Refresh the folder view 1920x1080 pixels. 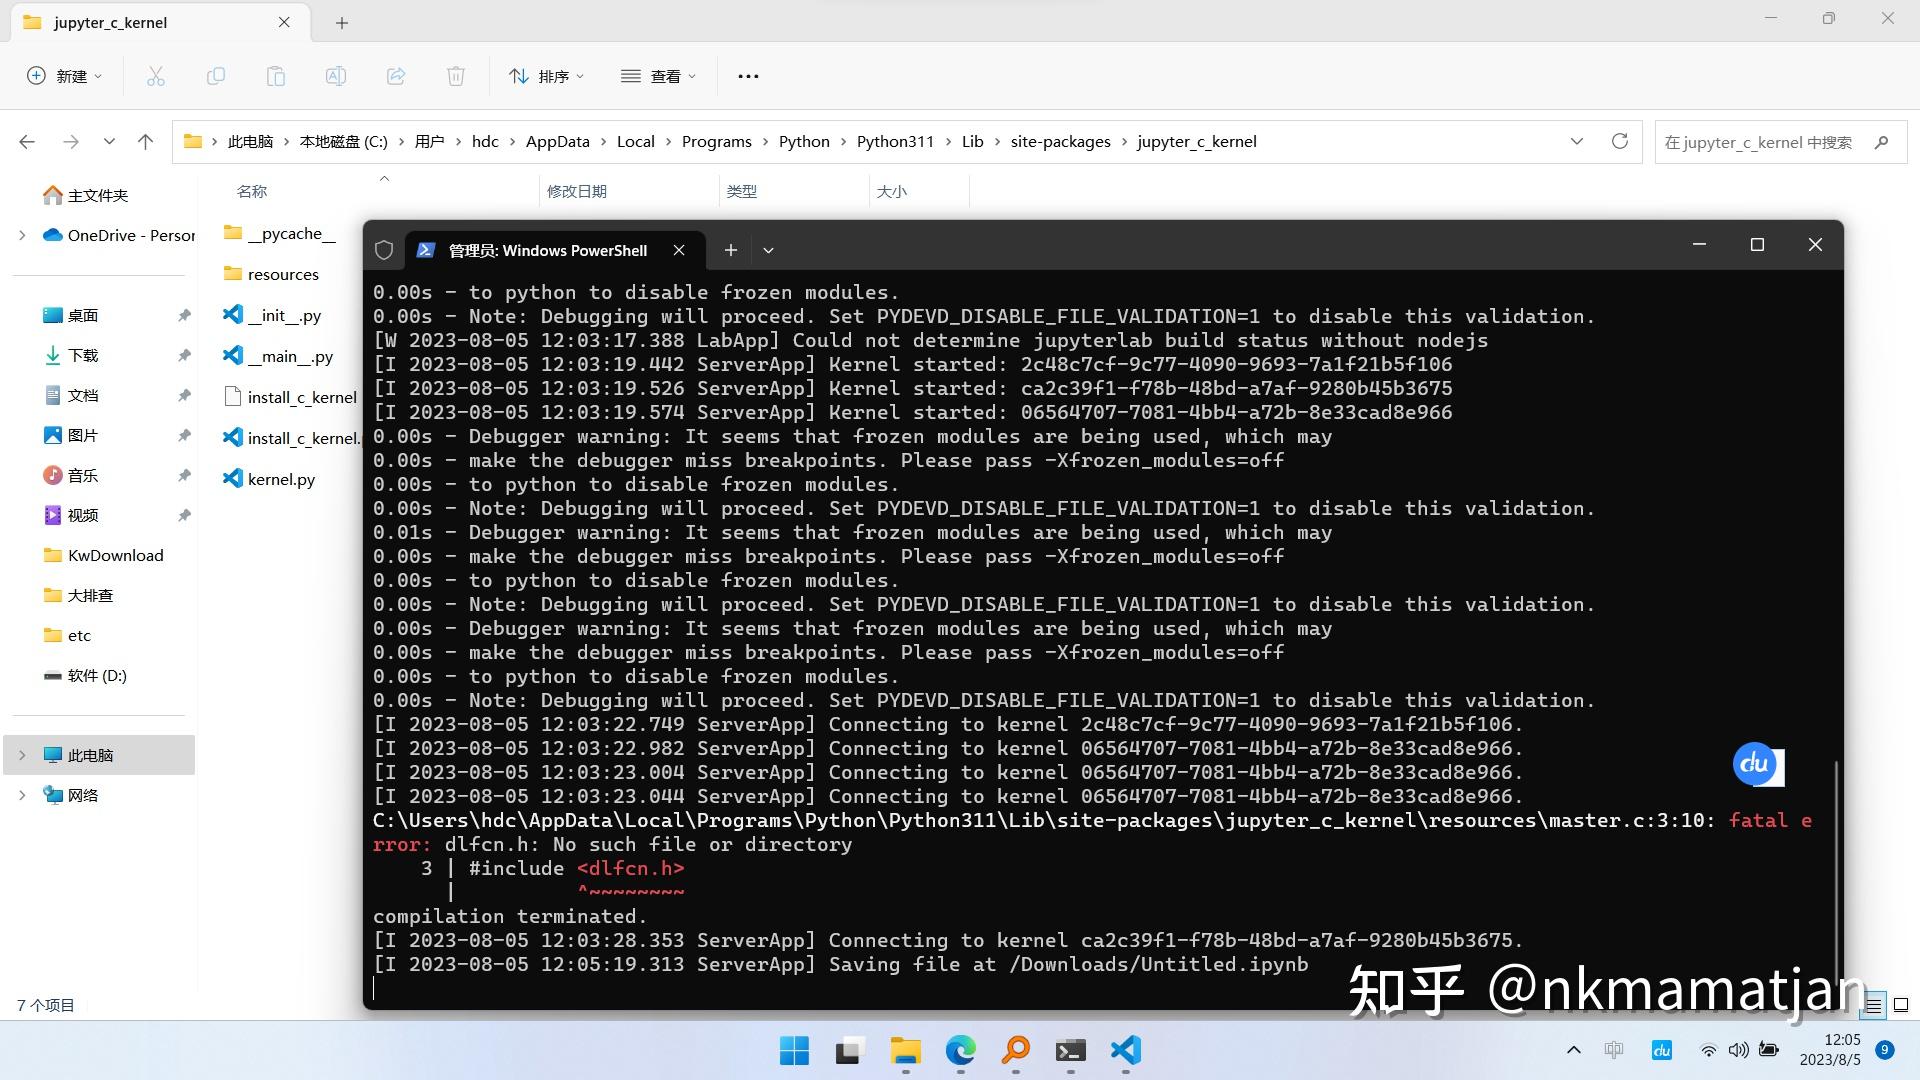[1619, 141]
